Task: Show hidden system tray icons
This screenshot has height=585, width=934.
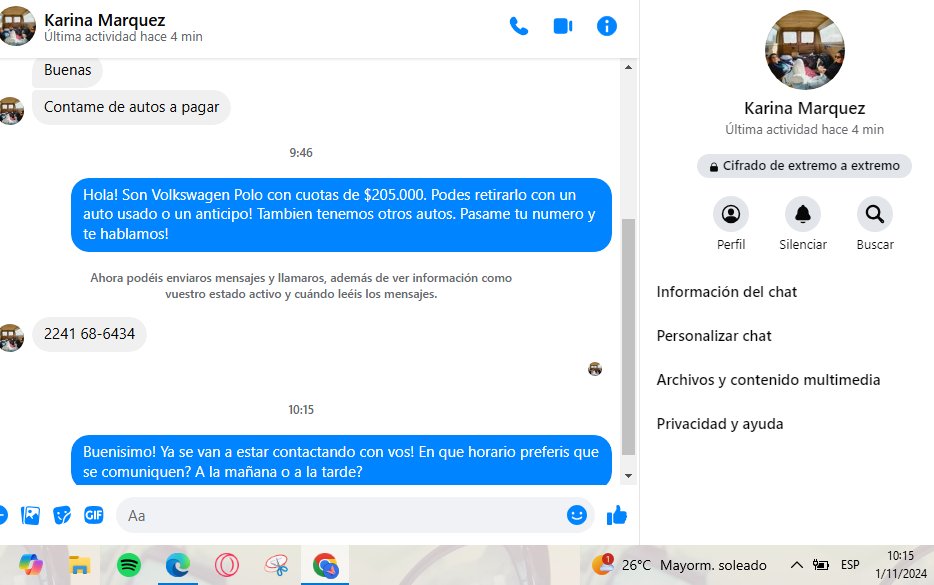Action: (796, 565)
